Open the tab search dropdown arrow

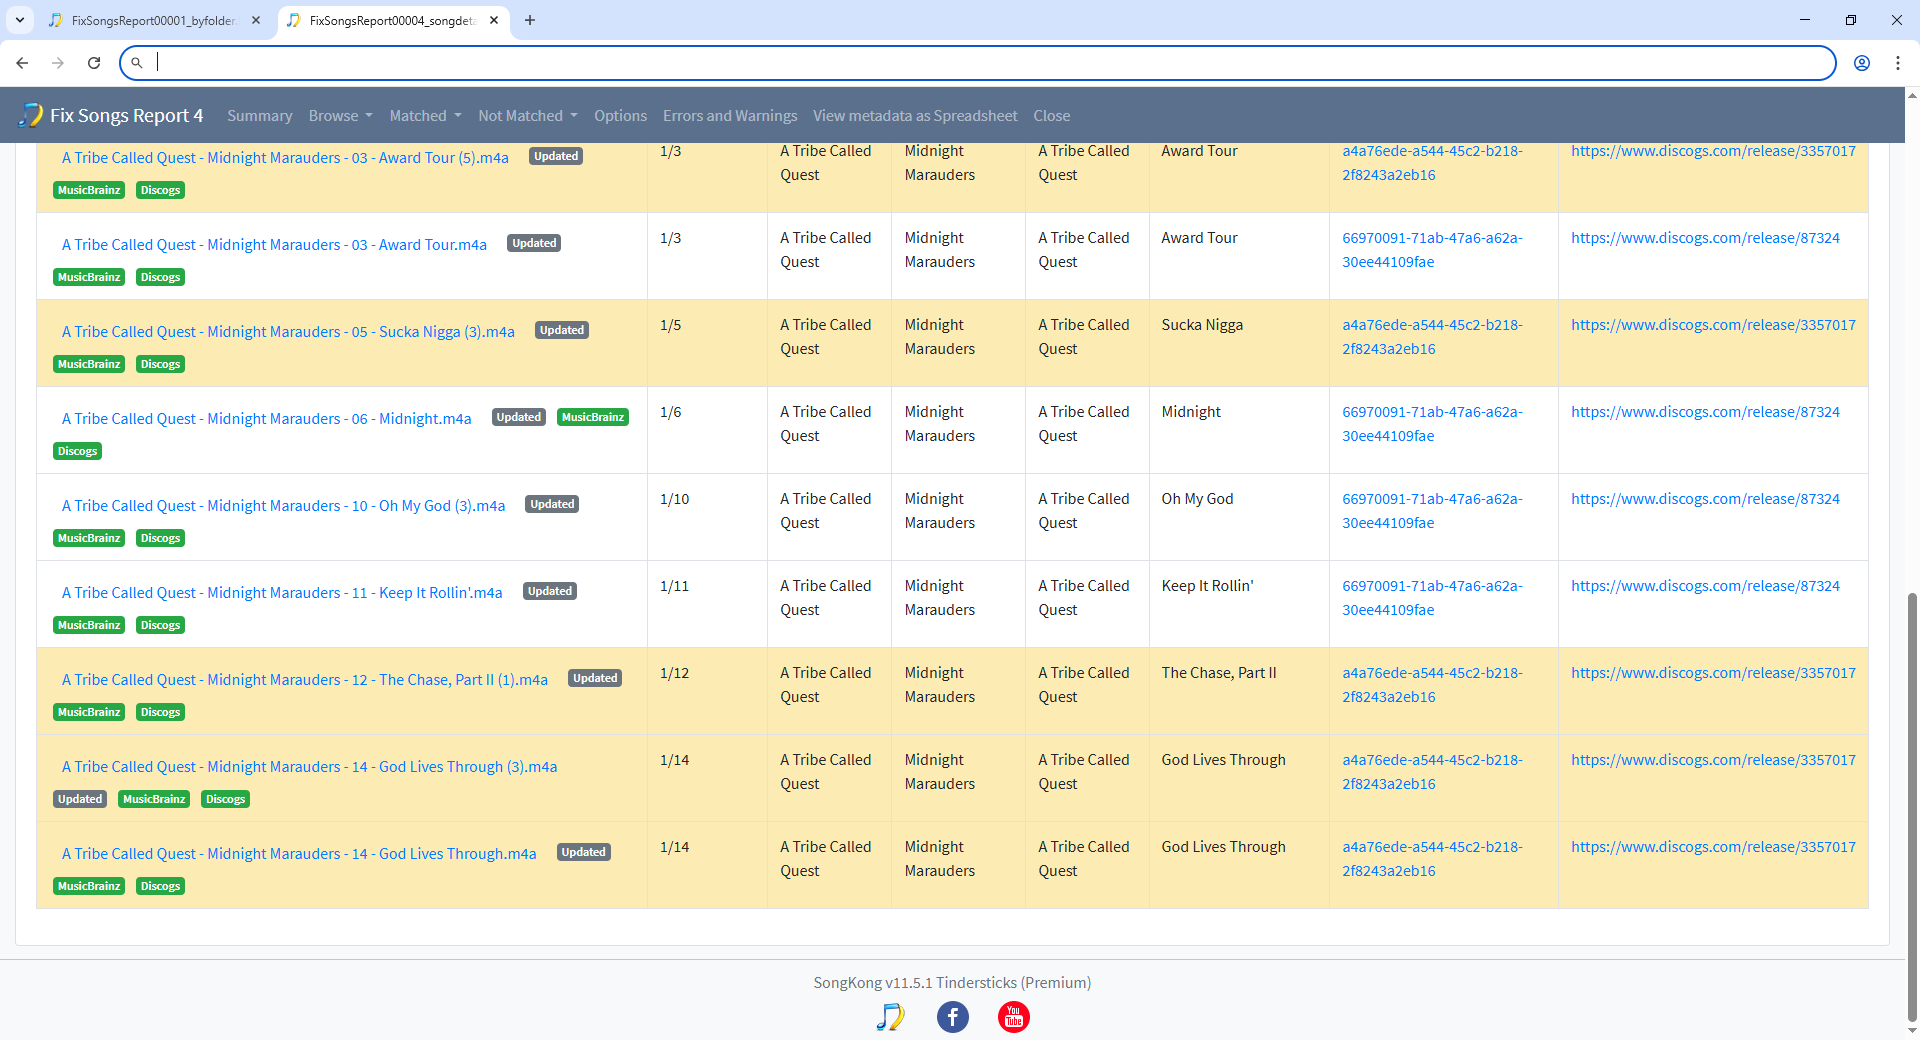(19, 20)
